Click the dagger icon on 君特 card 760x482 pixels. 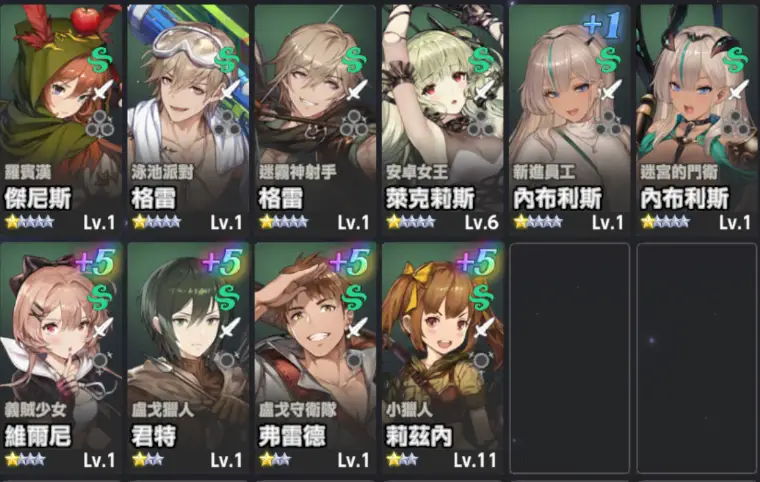click(x=229, y=328)
